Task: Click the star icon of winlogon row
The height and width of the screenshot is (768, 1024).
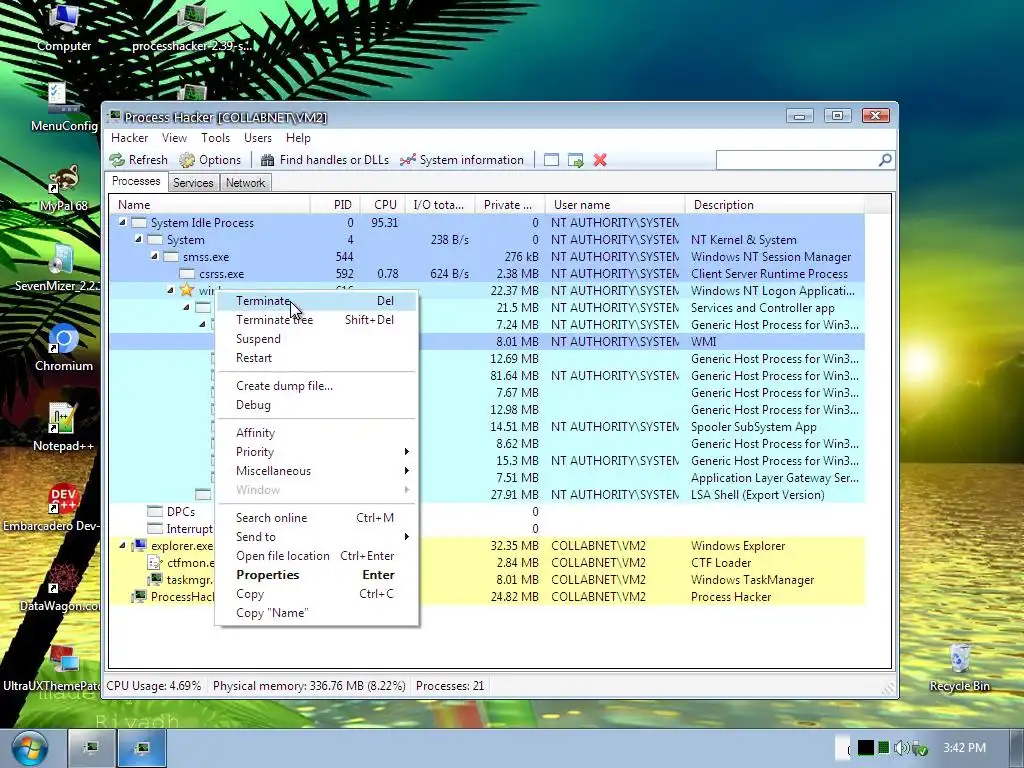Action: [187, 290]
